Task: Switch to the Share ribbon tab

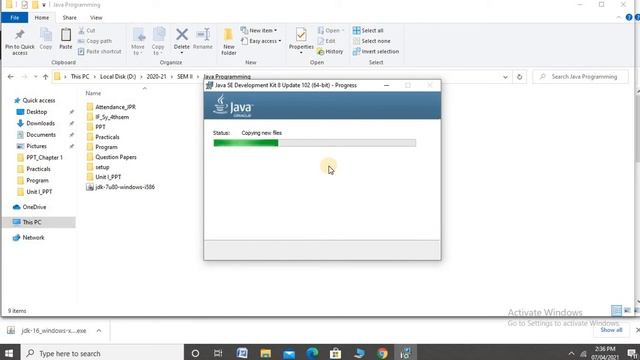Action: coord(69,18)
